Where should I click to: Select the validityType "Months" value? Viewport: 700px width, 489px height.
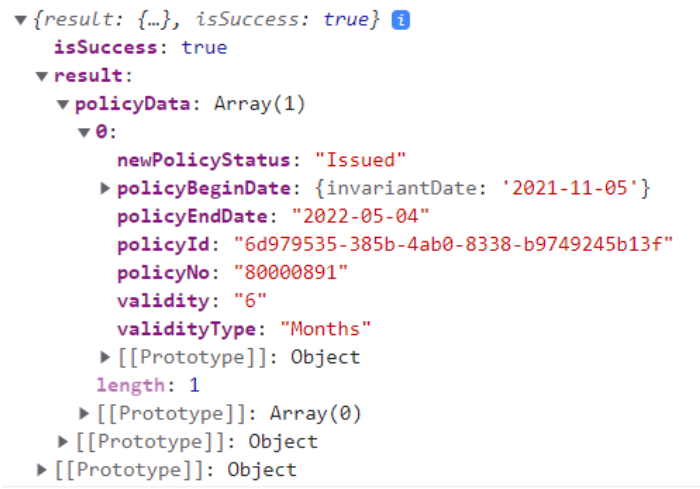click(x=326, y=328)
